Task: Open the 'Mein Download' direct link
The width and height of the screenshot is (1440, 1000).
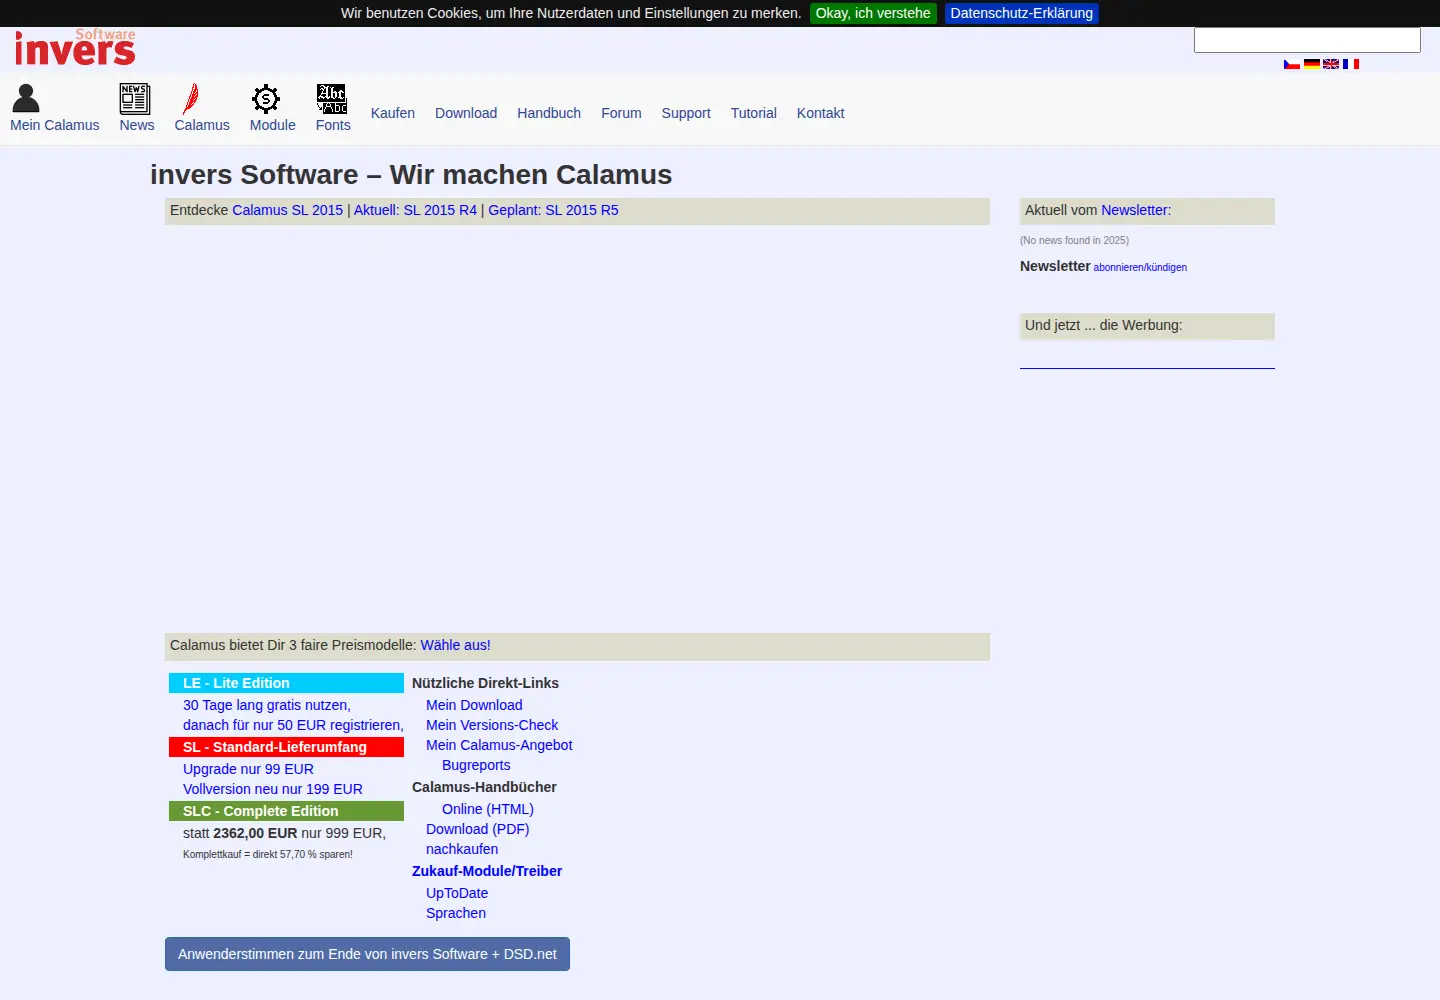Action: click(x=474, y=705)
